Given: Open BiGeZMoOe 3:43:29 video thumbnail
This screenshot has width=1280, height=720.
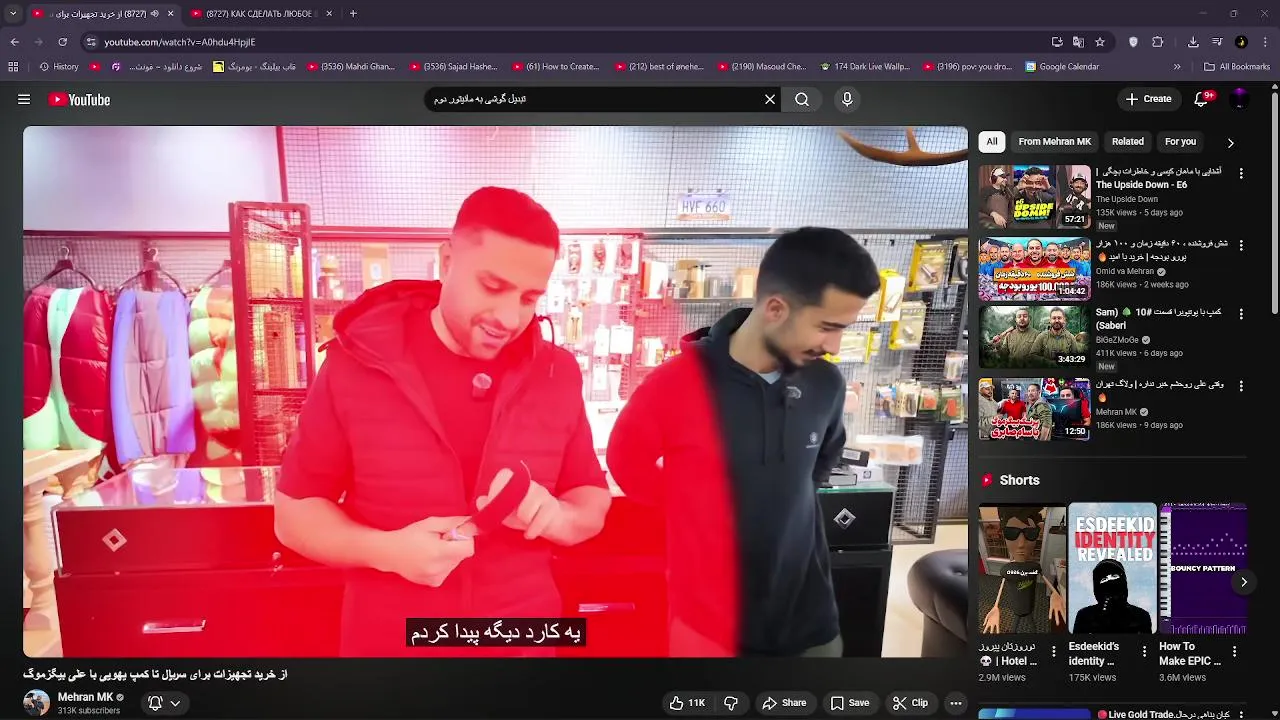Looking at the screenshot, I should 1034,337.
